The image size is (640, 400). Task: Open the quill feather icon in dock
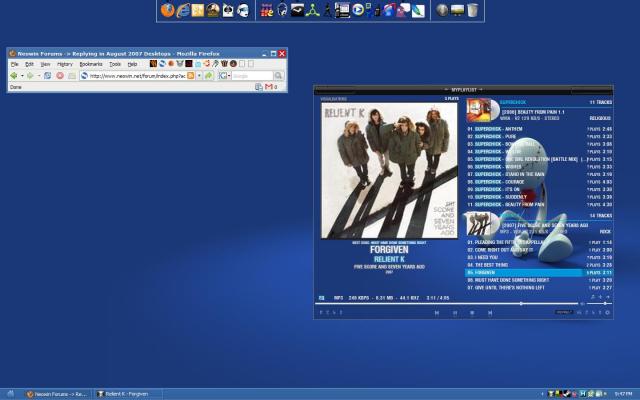[x=418, y=11]
